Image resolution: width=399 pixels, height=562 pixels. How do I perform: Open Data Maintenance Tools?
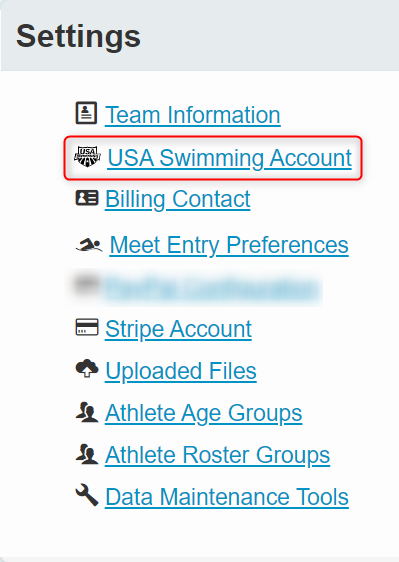point(227,497)
